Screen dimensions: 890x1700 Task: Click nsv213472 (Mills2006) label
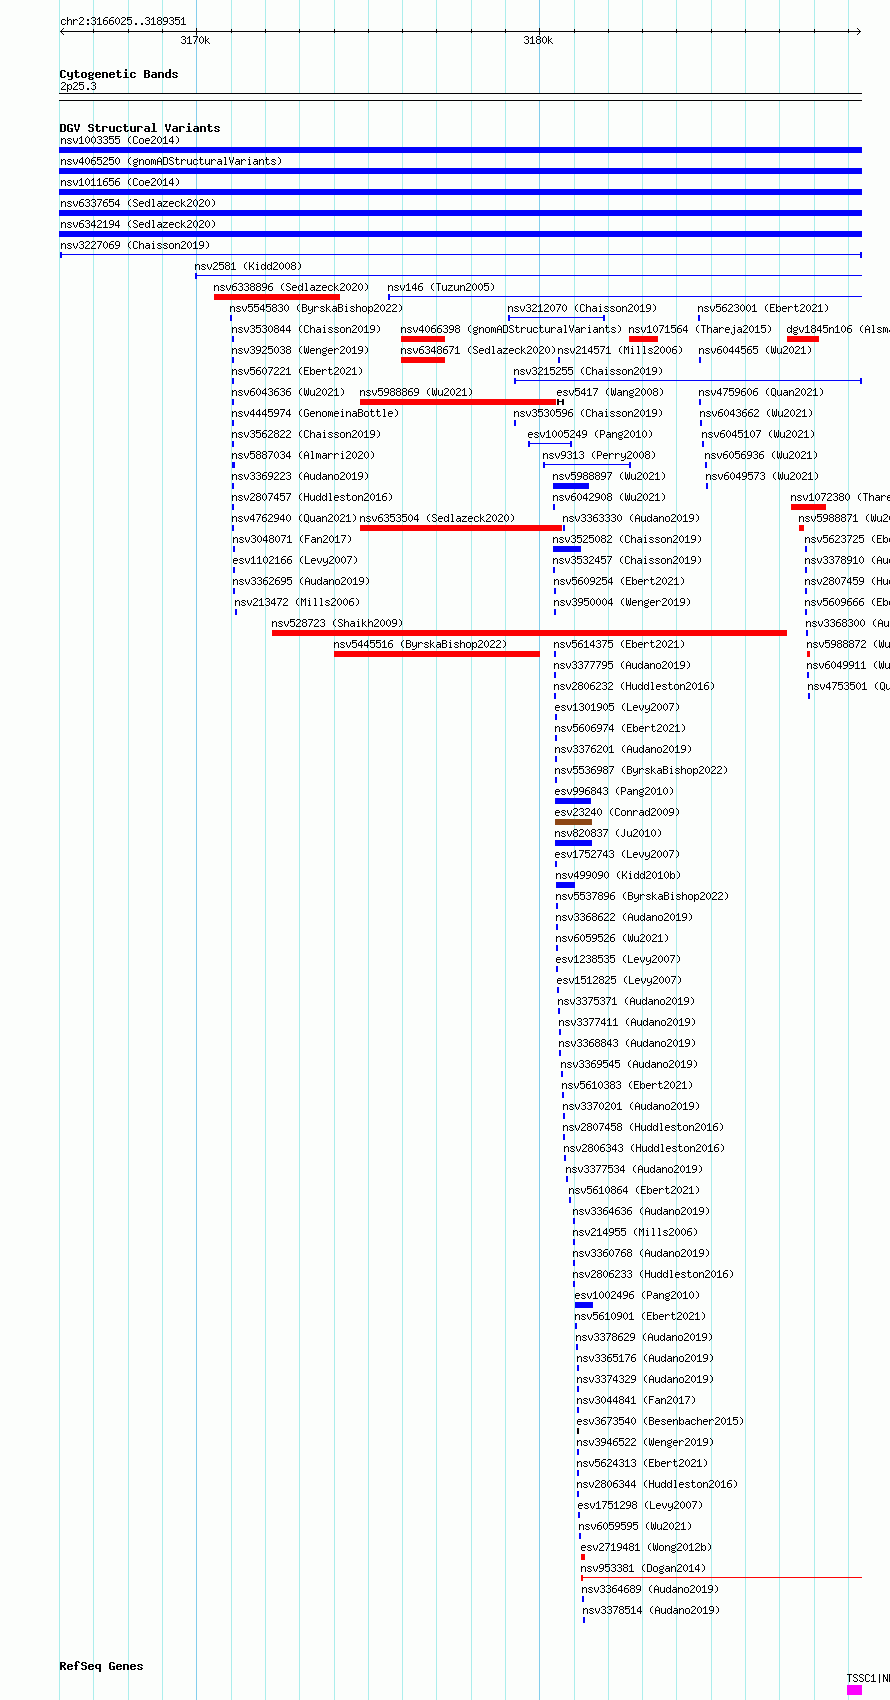[x=297, y=602]
